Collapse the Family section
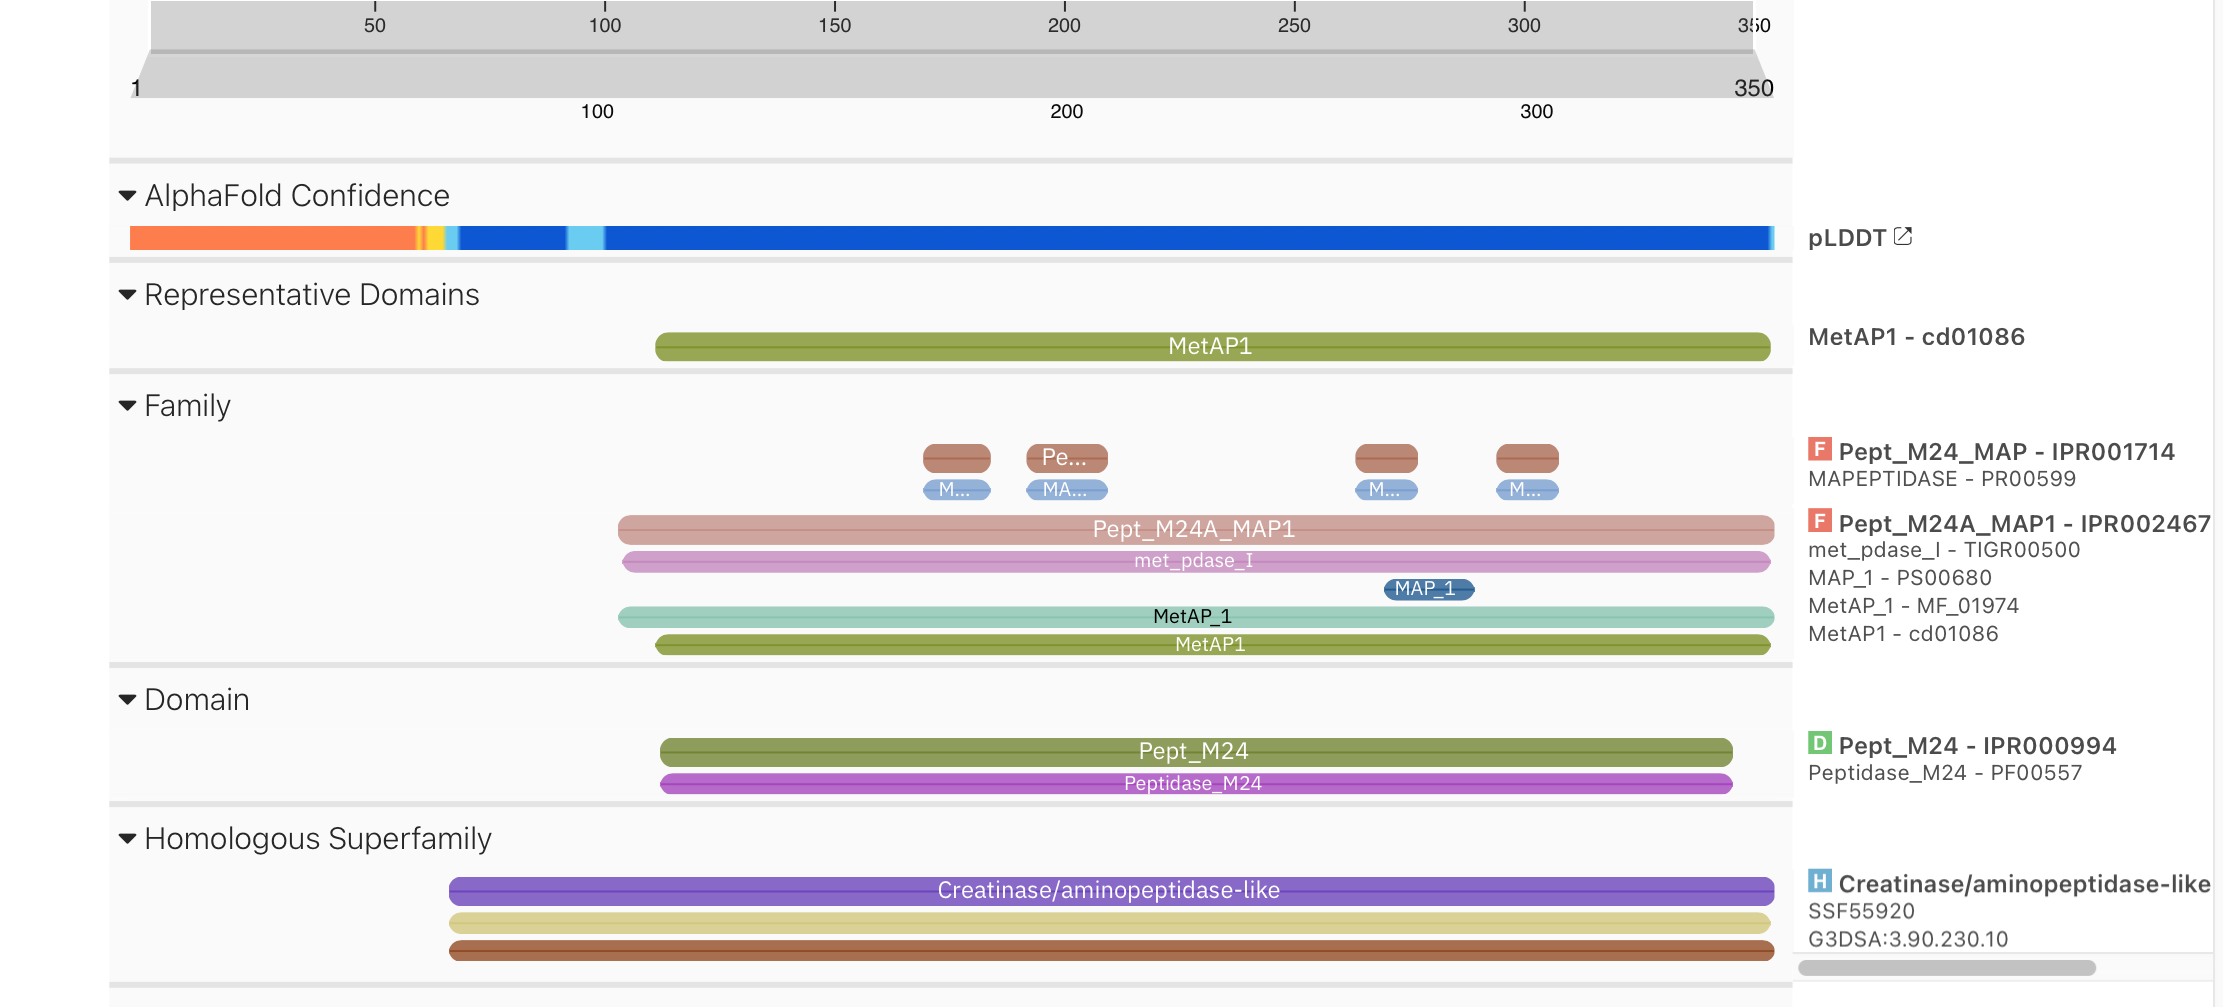This screenshot has height=1007, width=2223. pyautogui.click(x=127, y=406)
